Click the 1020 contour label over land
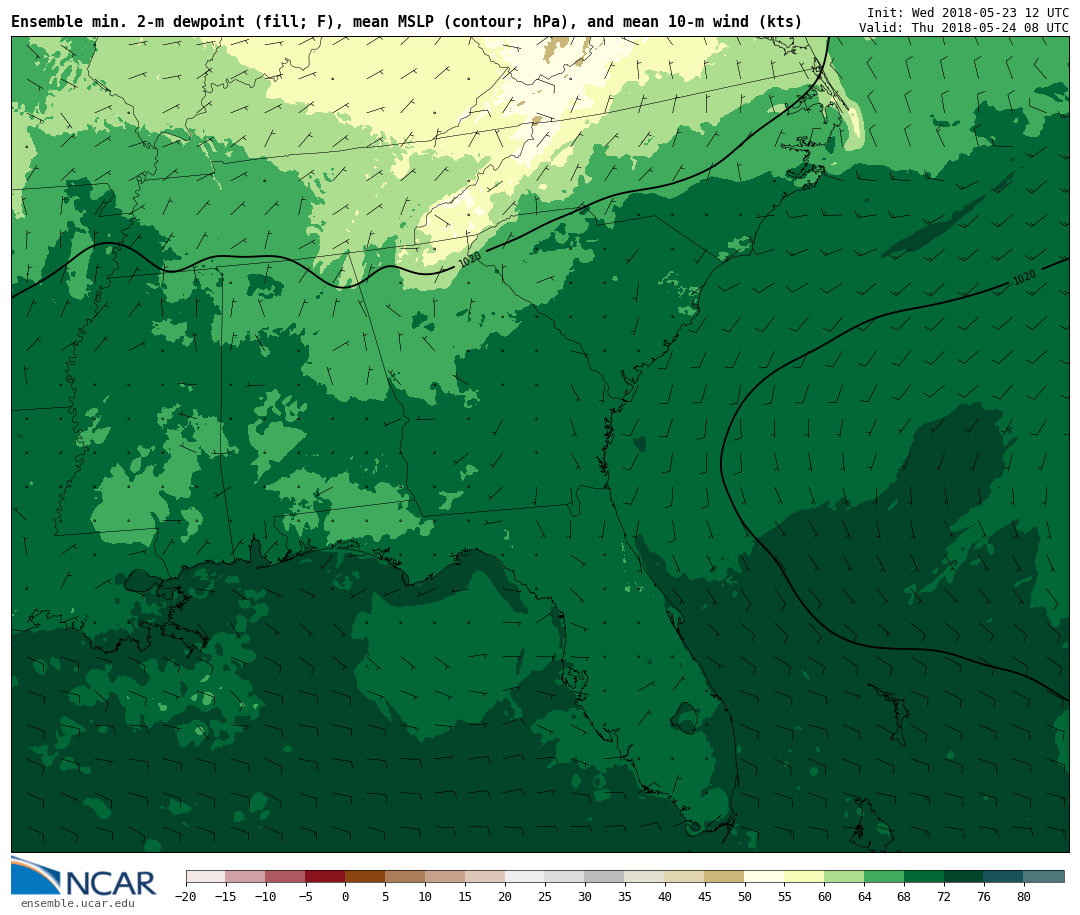This screenshot has width=1080, height=915. pyautogui.click(x=470, y=259)
